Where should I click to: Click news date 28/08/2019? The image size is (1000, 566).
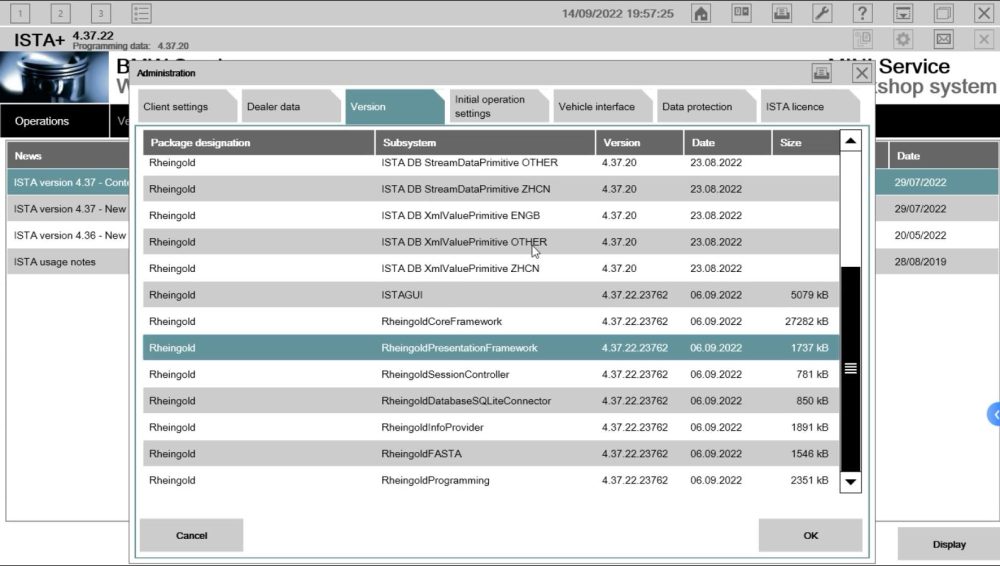(920, 262)
